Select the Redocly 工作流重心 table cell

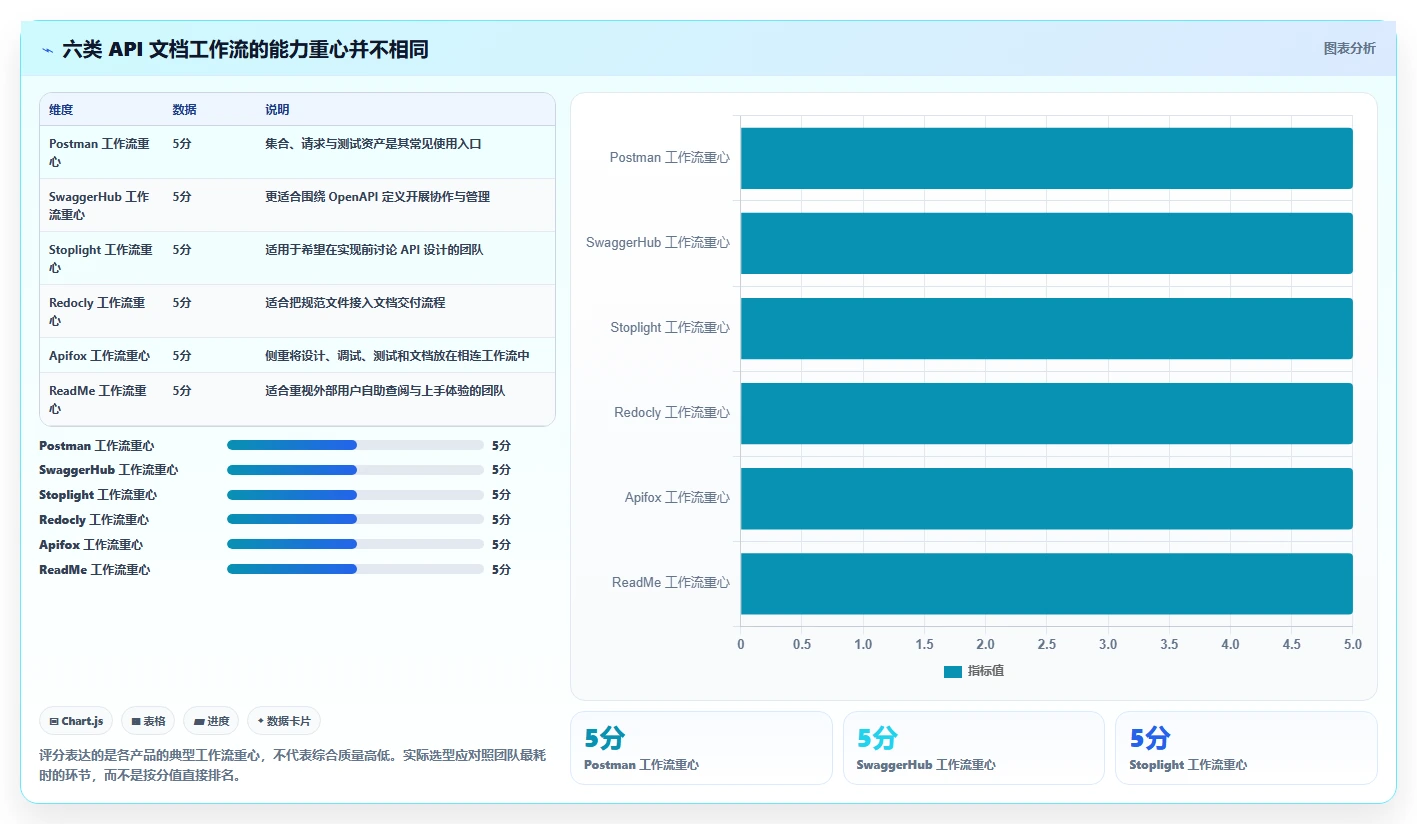click(101, 311)
